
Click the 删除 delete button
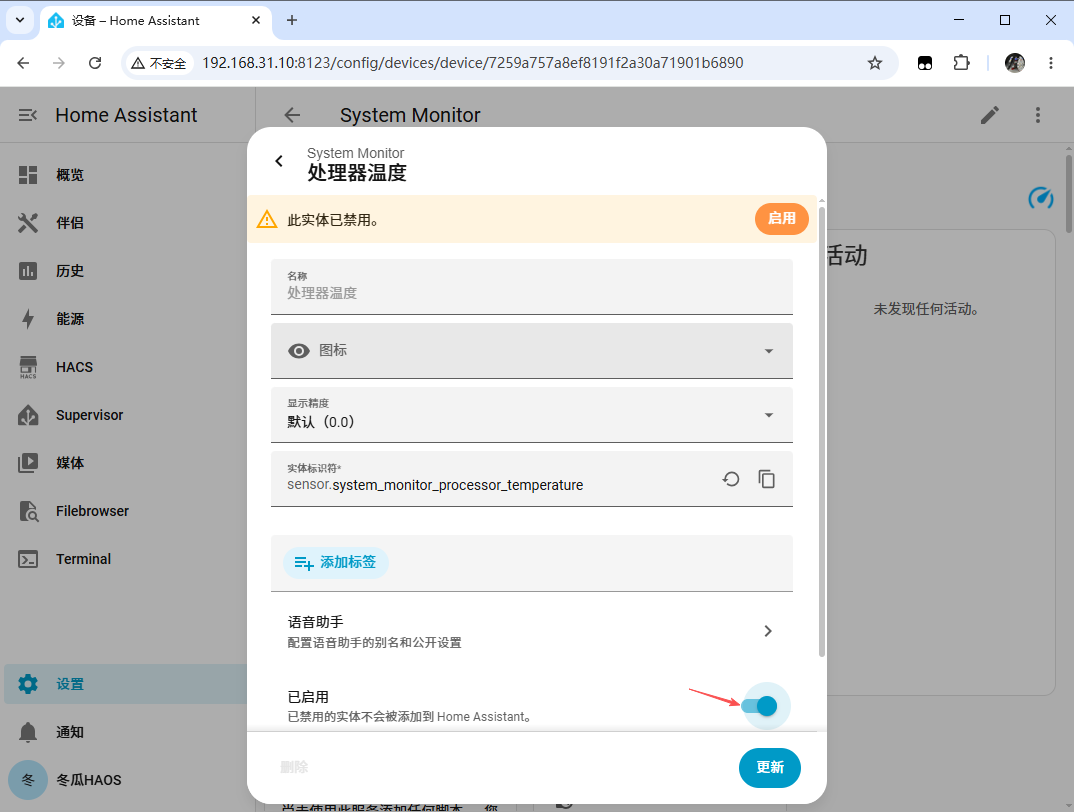(x=294, y=767)
